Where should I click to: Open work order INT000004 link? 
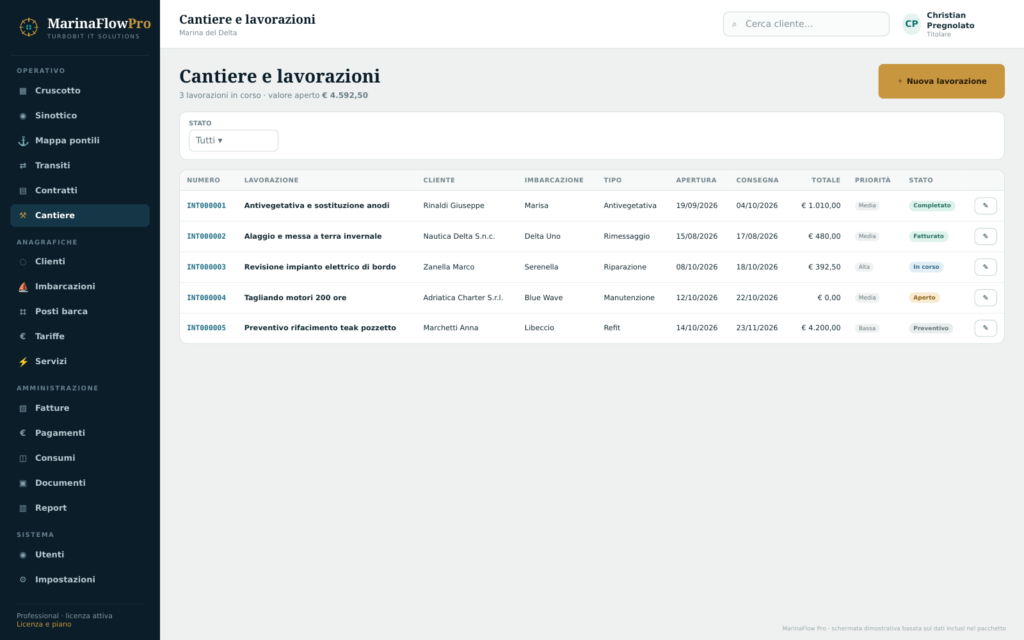pos(206,298)
